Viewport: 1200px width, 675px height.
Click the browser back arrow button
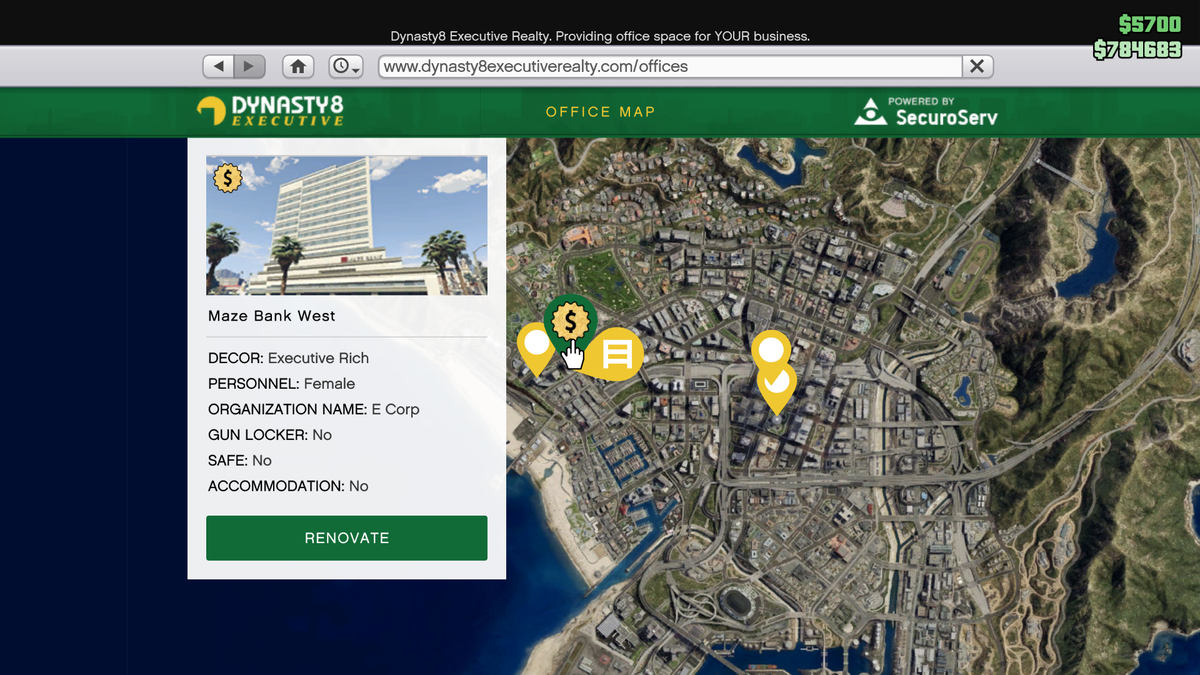point(218,66)
